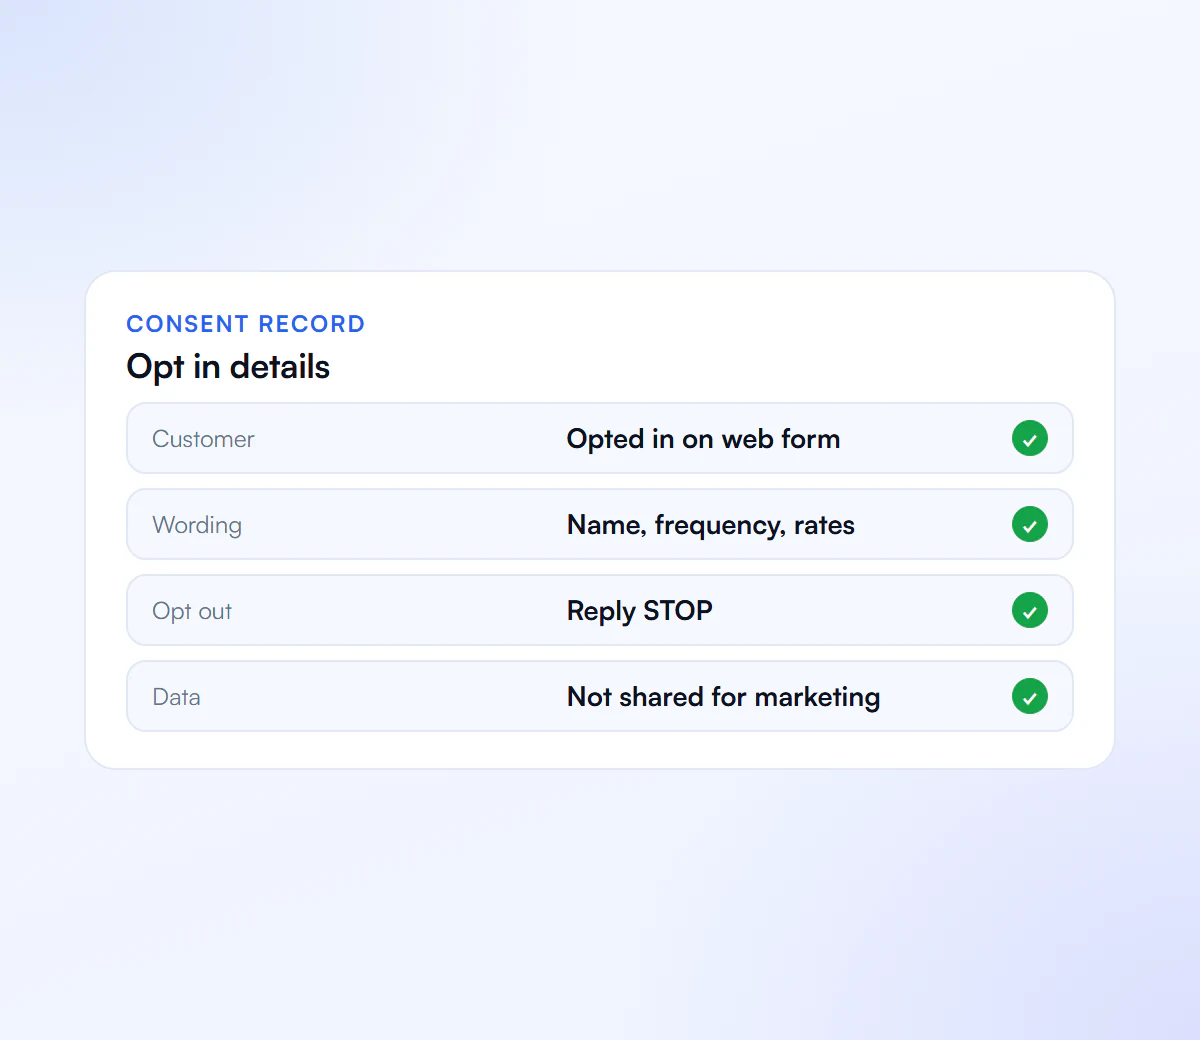Click the green checkmark in the Customer row

pyautogui.click(x=1030, y=438)
